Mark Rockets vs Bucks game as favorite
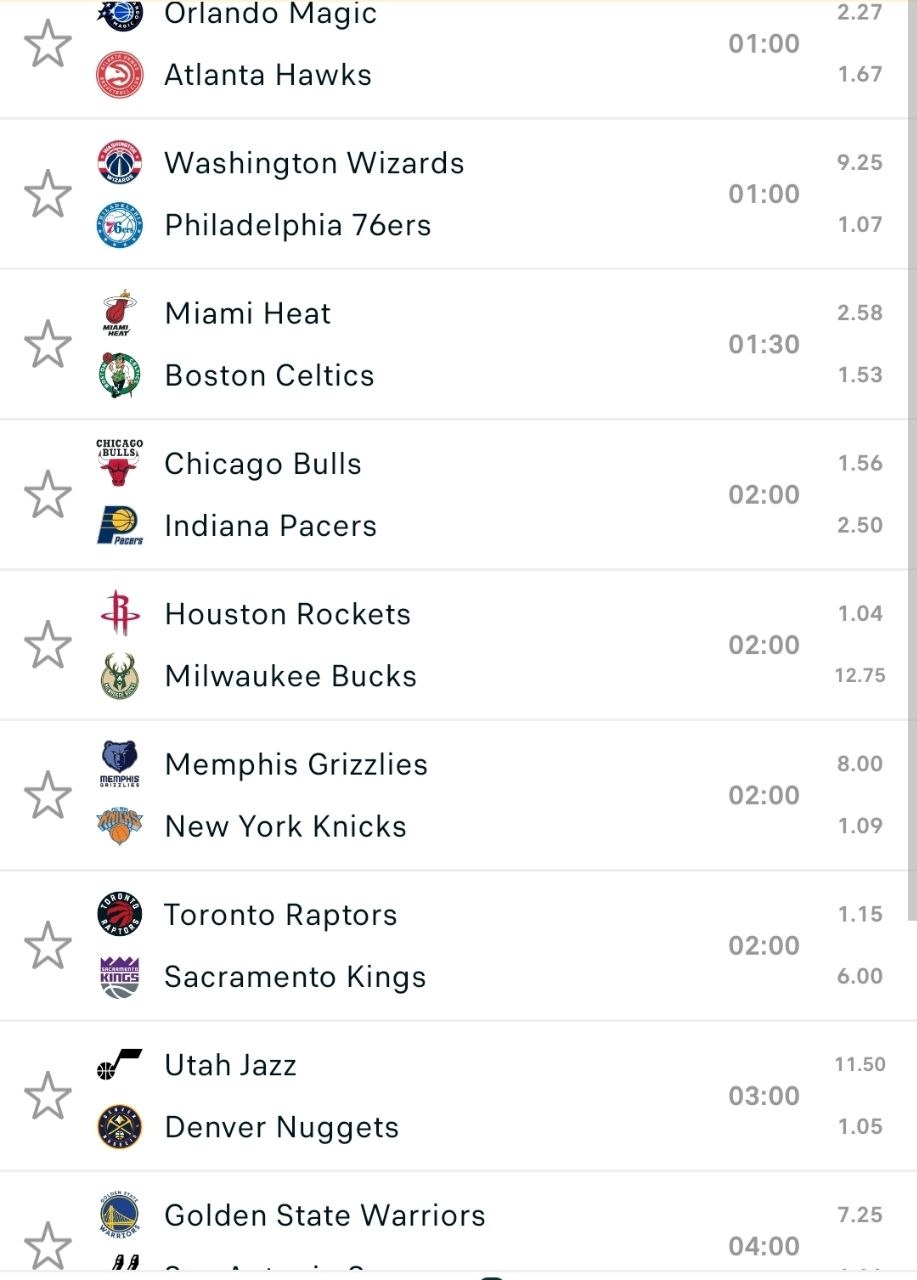This screenshot has height=1280, width=917. click(x=48, y=645)
